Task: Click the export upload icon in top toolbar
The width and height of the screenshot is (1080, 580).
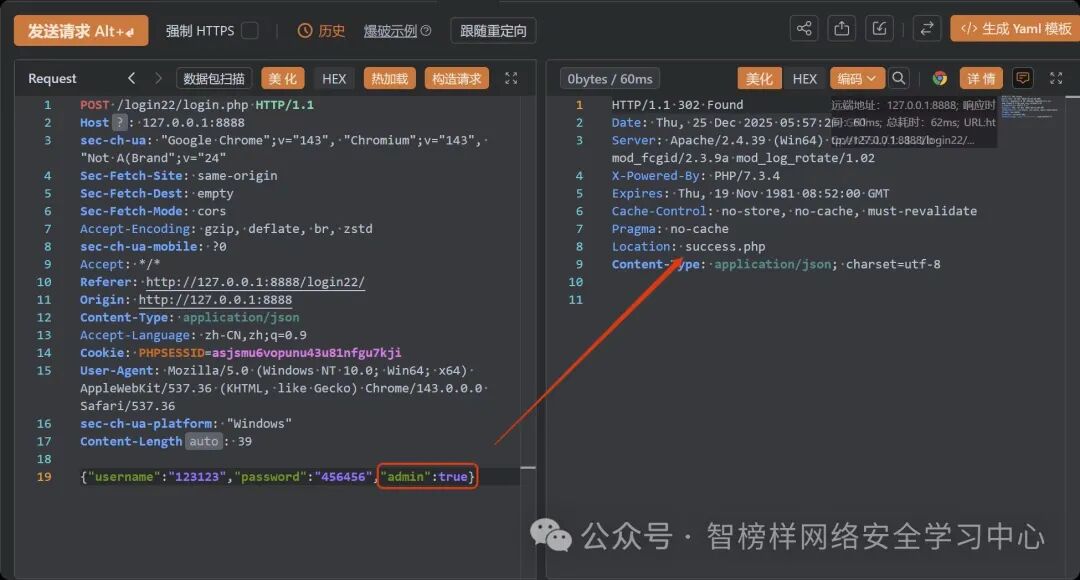Action: 842,29
